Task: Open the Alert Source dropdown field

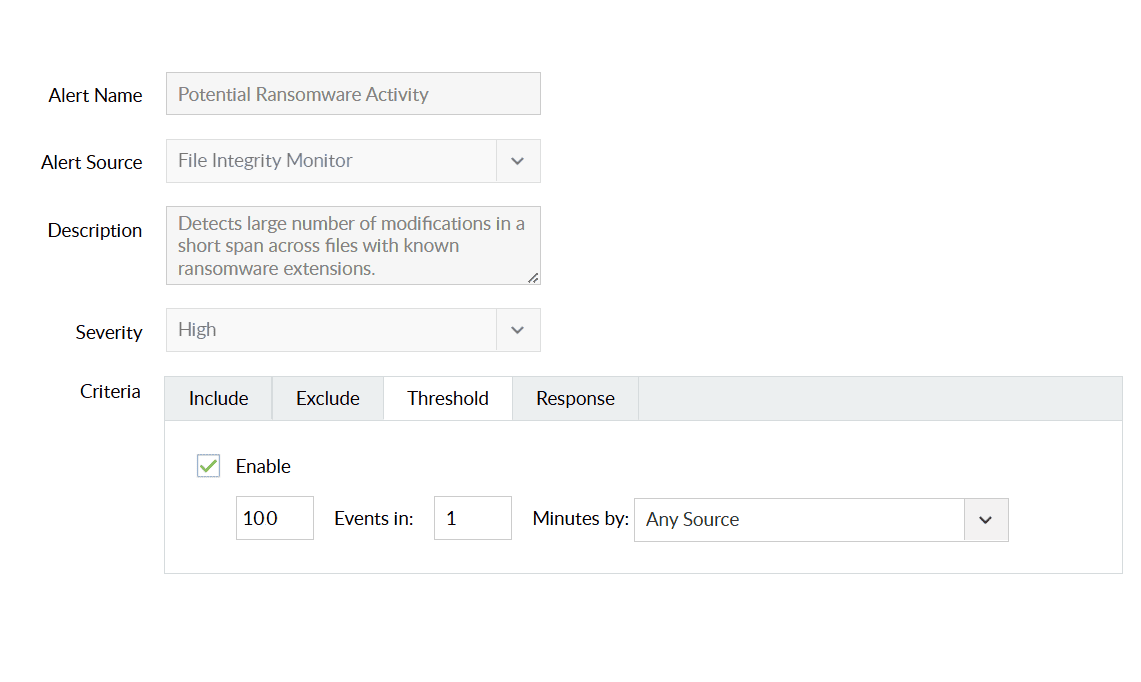Action: [x=331, y=161]
